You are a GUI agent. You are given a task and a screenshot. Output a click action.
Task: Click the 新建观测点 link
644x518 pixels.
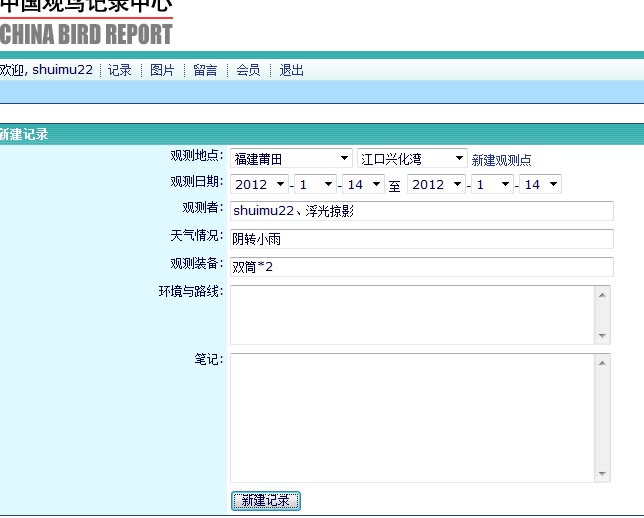(501, 160)
